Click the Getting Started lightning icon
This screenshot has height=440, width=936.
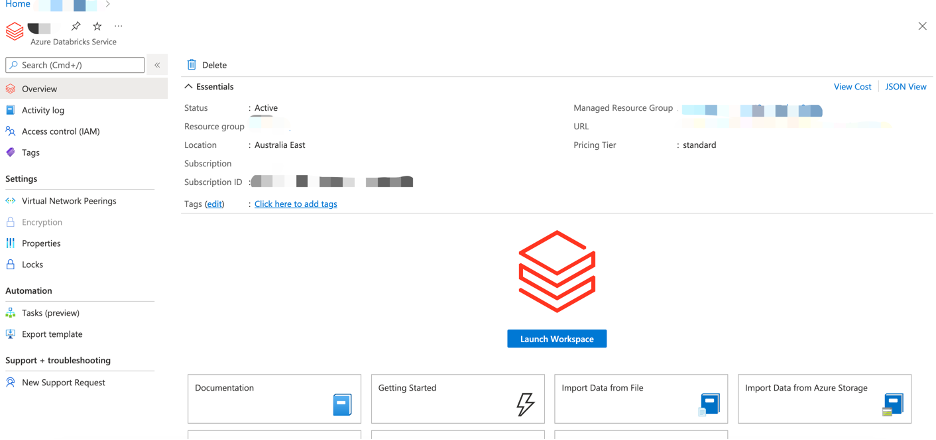click(525, 405)
